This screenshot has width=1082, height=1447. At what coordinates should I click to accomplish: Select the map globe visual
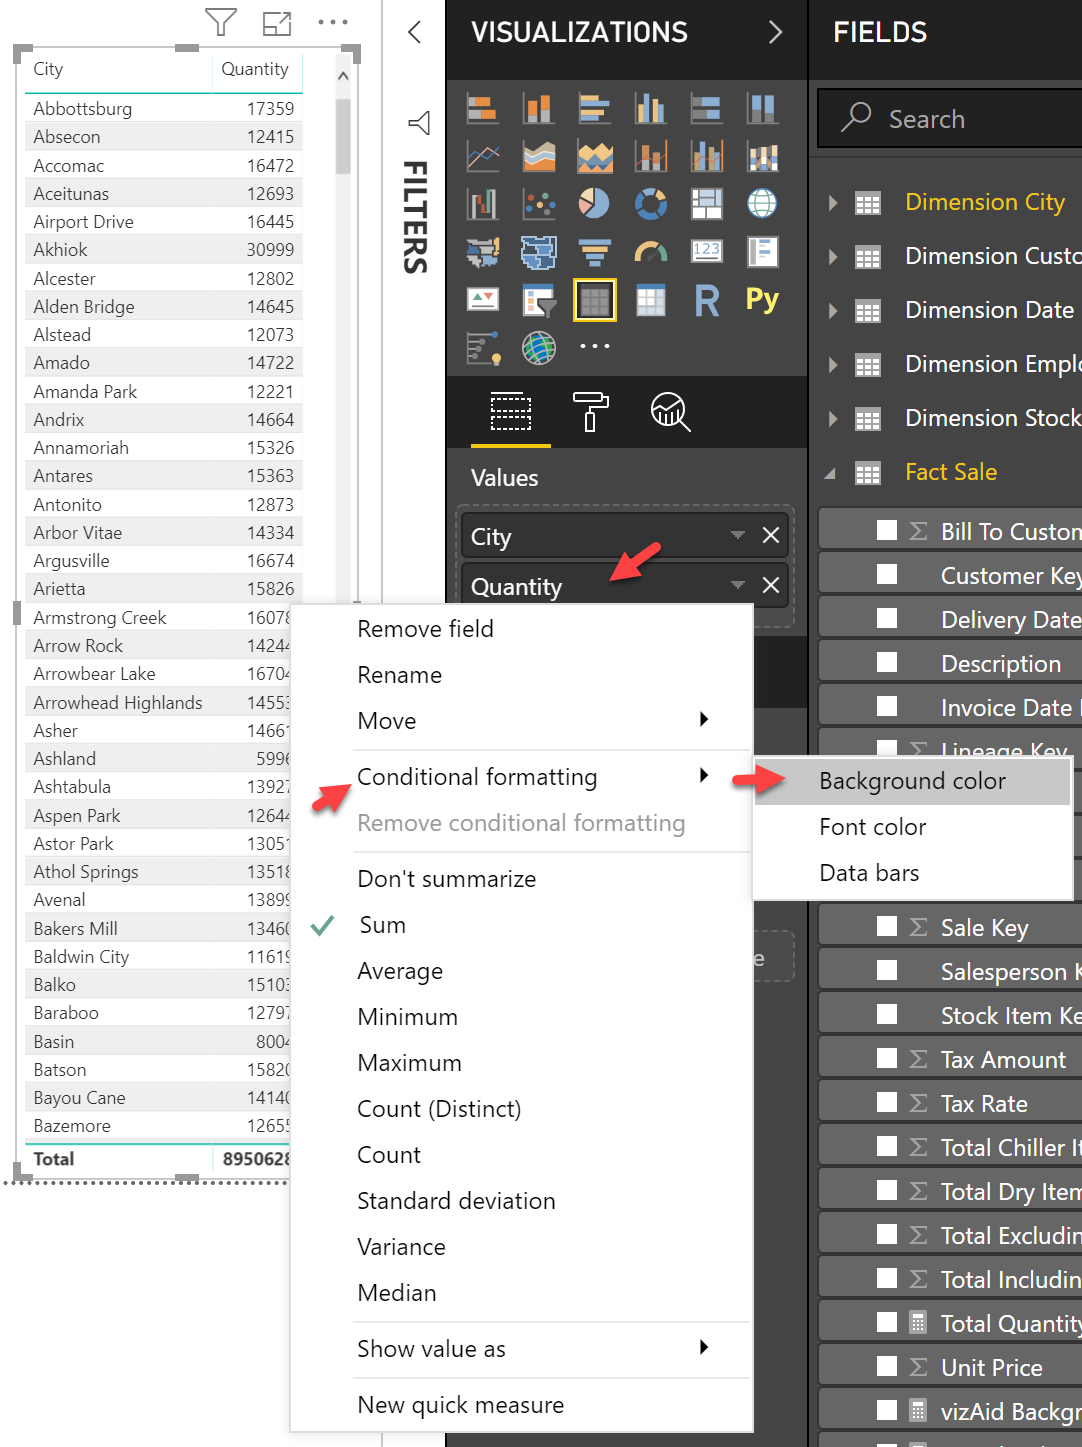(763, 204)
